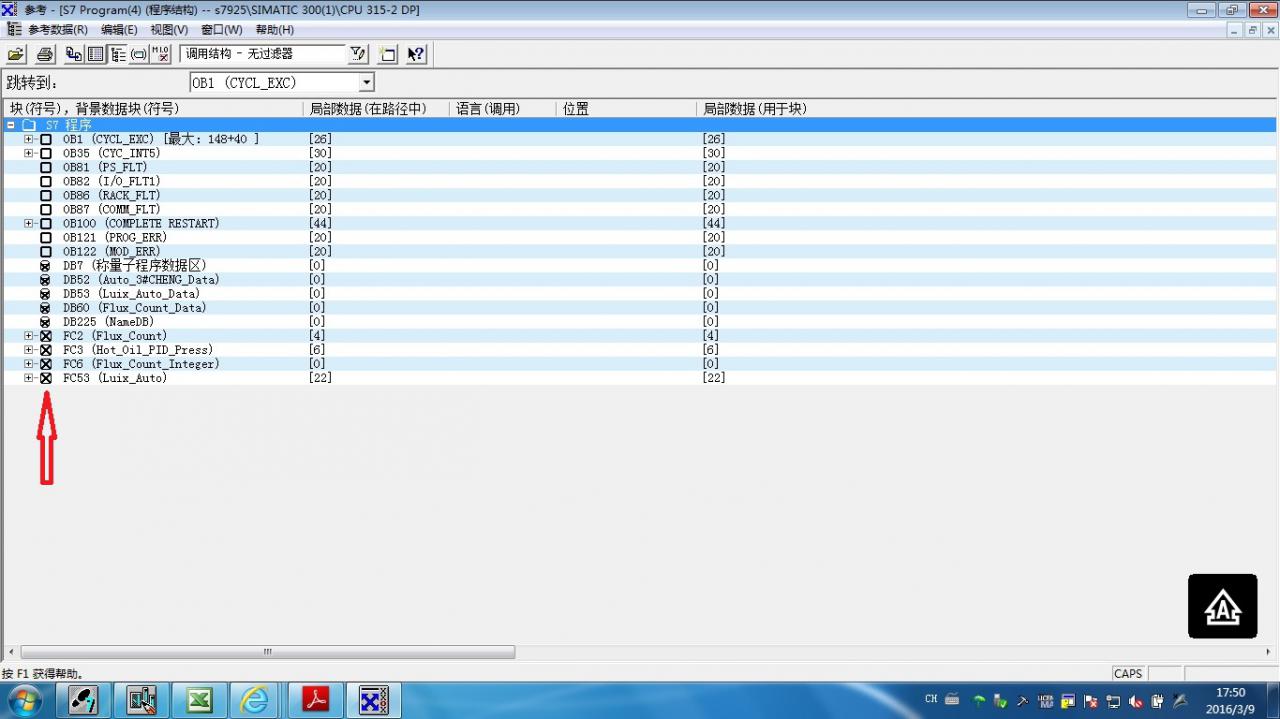Viewport: 1280px width, 719px height.
Task: Click the crossed box beside FC2 (Flux_Count)
Action: (46, 336)
